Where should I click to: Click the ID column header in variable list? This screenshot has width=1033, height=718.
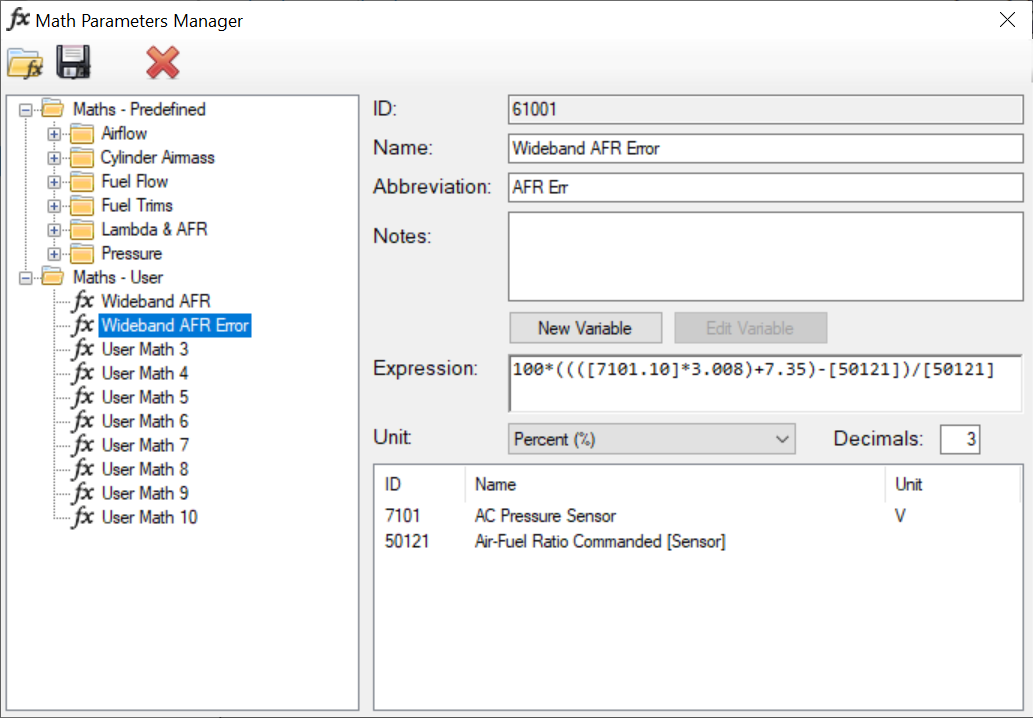[420, 484]
